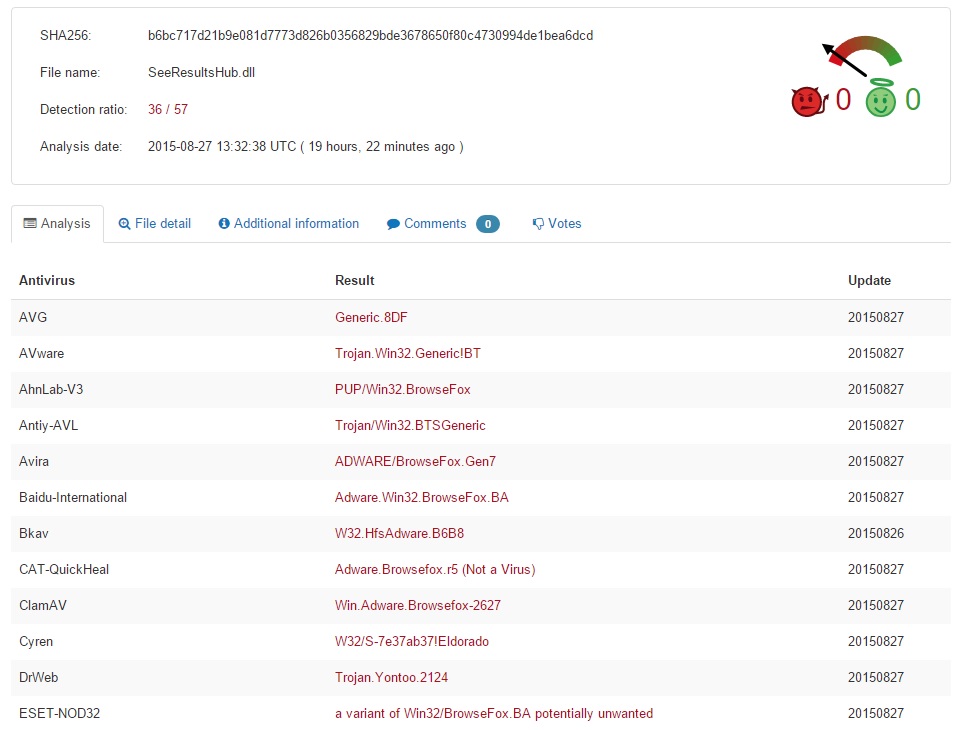Click the file name SeeResultsHub.dll
The image size is (974, 730).
click(x=201, y=73)
